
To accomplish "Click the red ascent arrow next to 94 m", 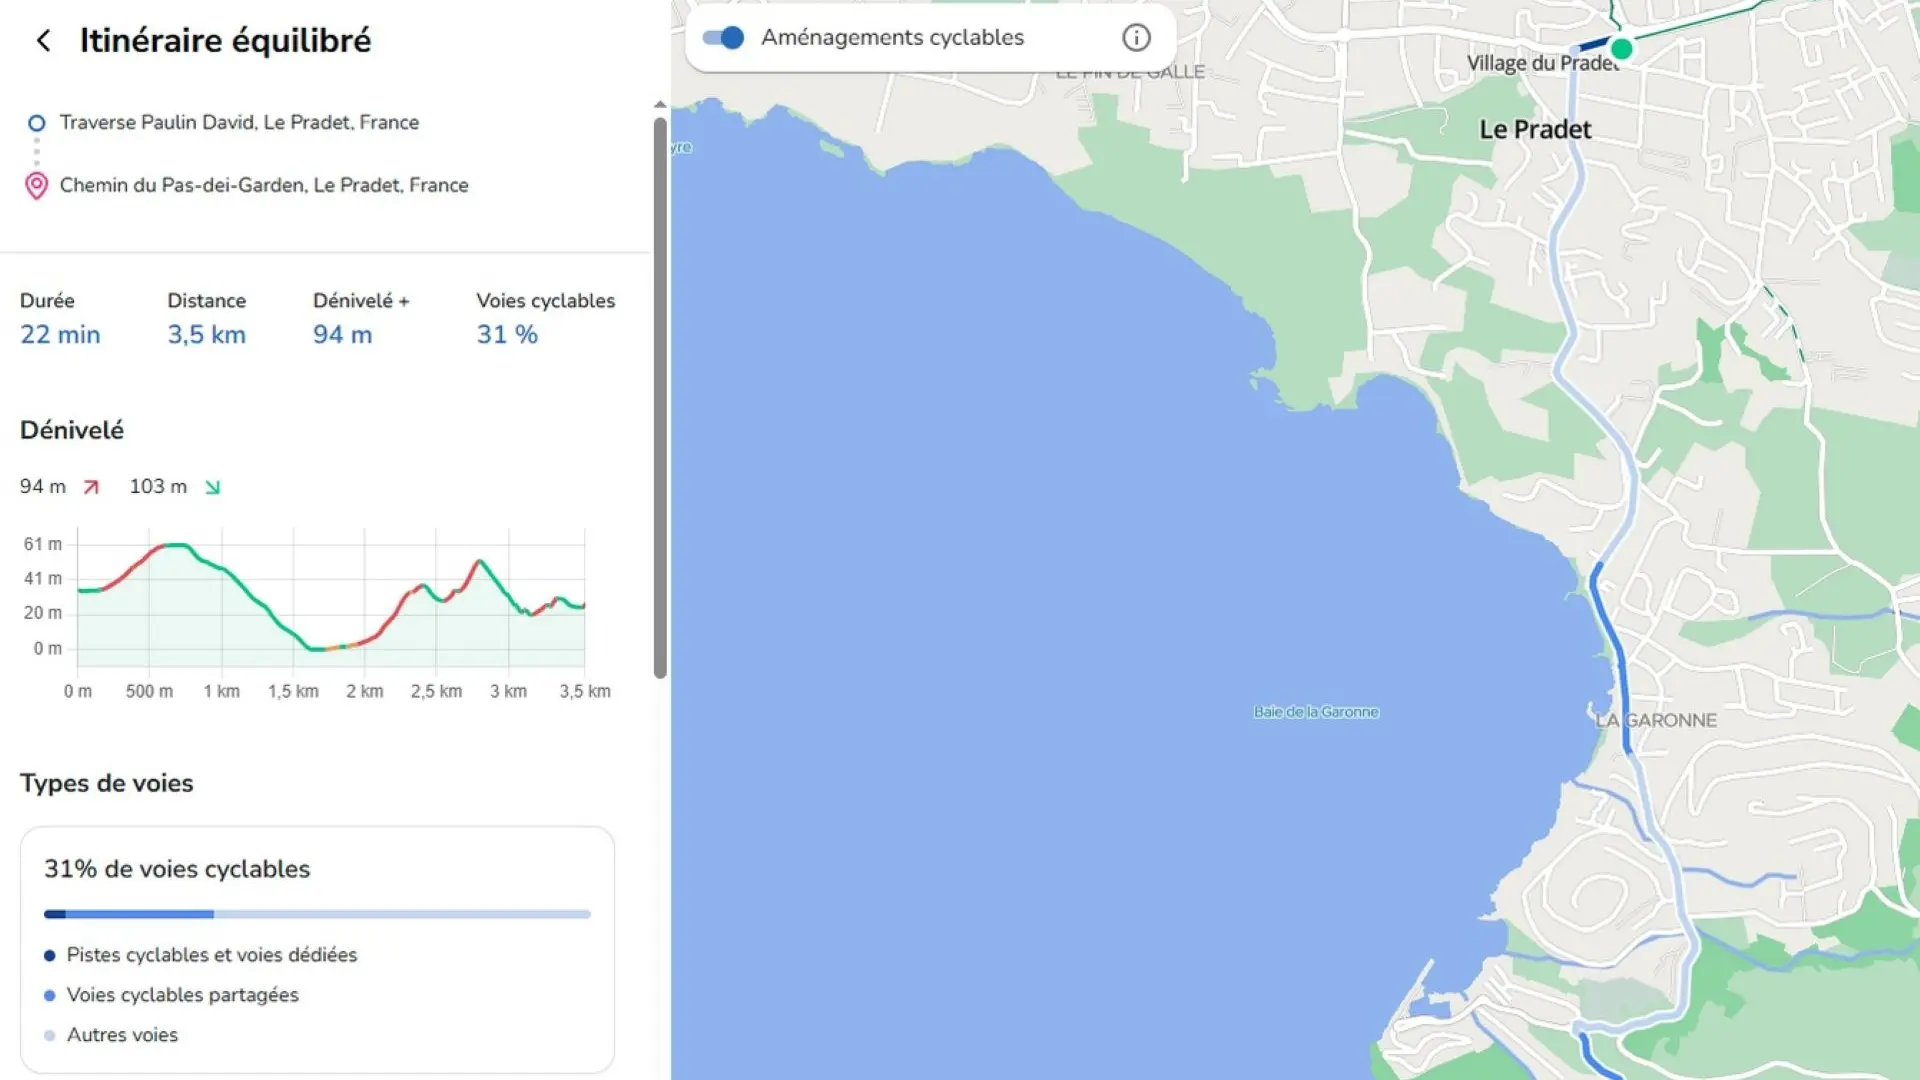I will coord(91,487).
